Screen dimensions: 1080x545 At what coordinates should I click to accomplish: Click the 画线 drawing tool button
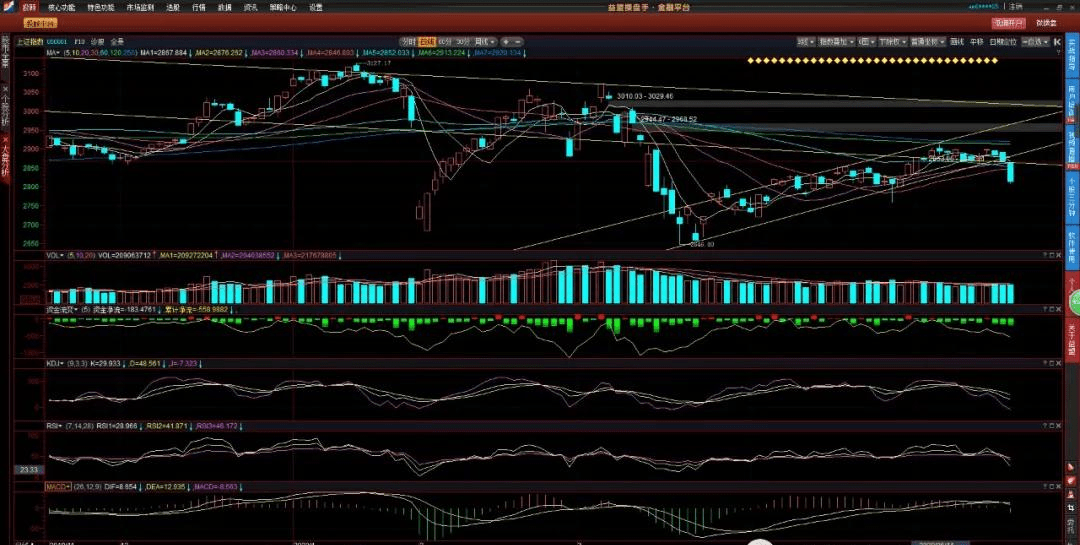[x=957, y=42]
